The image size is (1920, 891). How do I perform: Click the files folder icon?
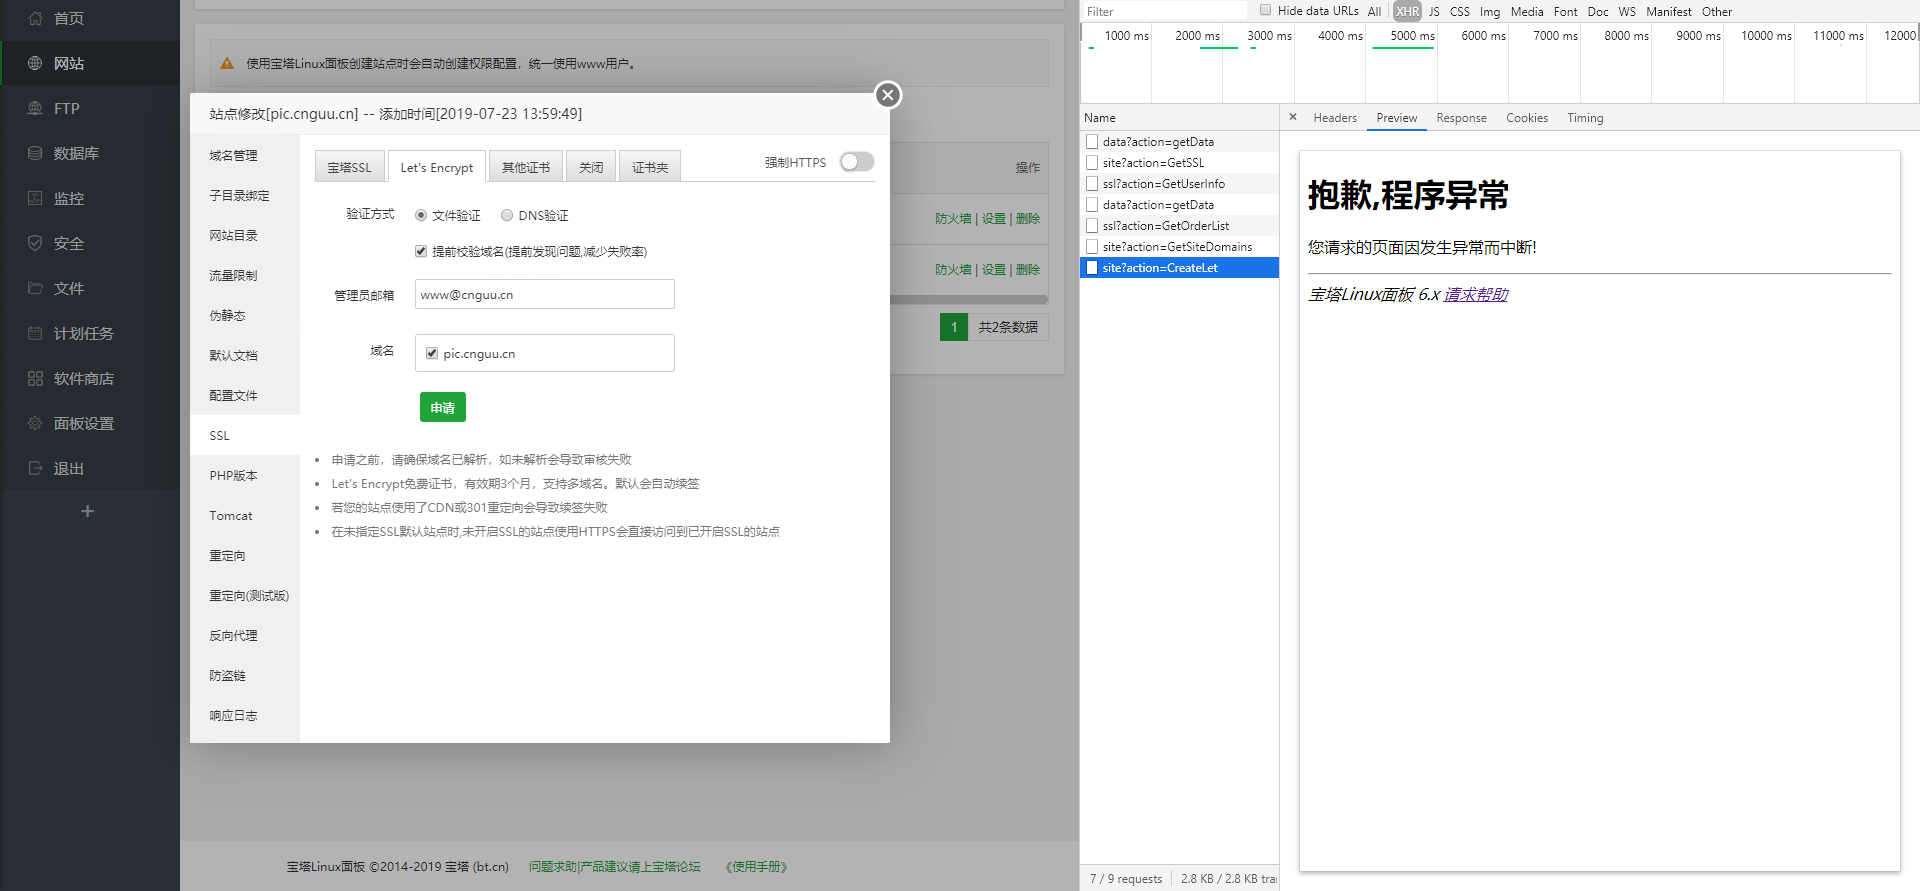(35, 288)
